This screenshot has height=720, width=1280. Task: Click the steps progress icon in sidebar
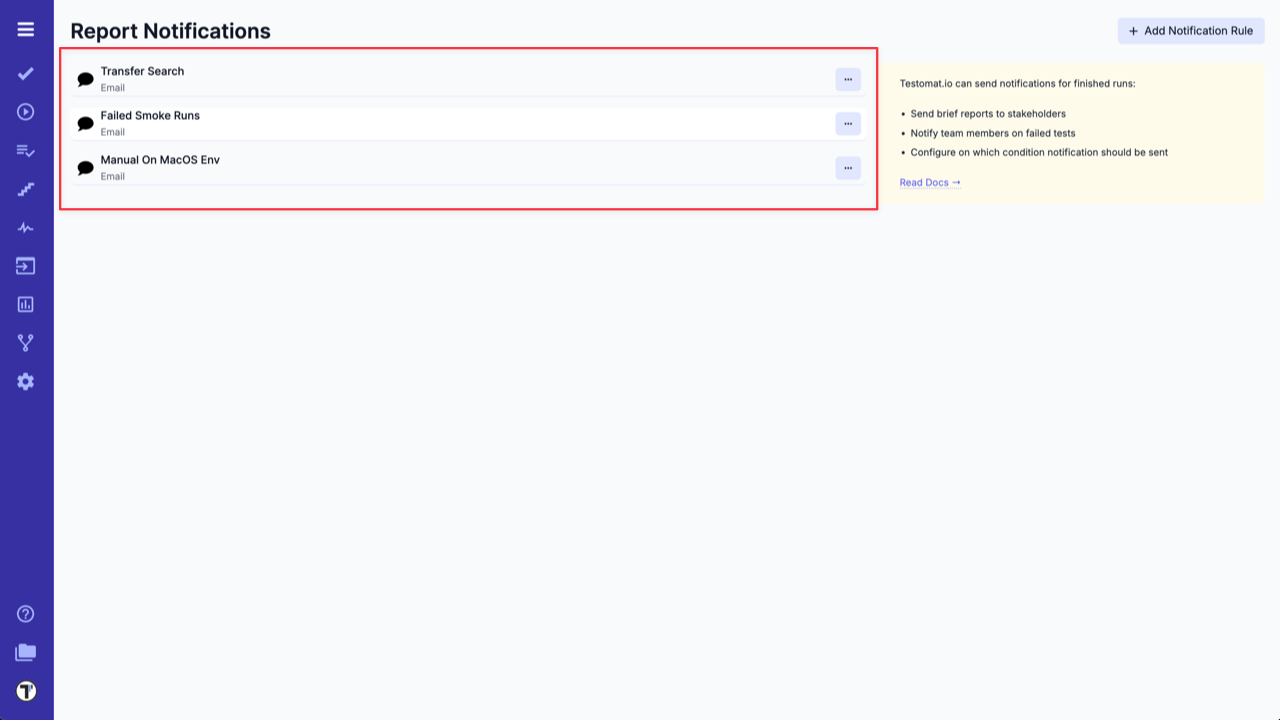26,189
